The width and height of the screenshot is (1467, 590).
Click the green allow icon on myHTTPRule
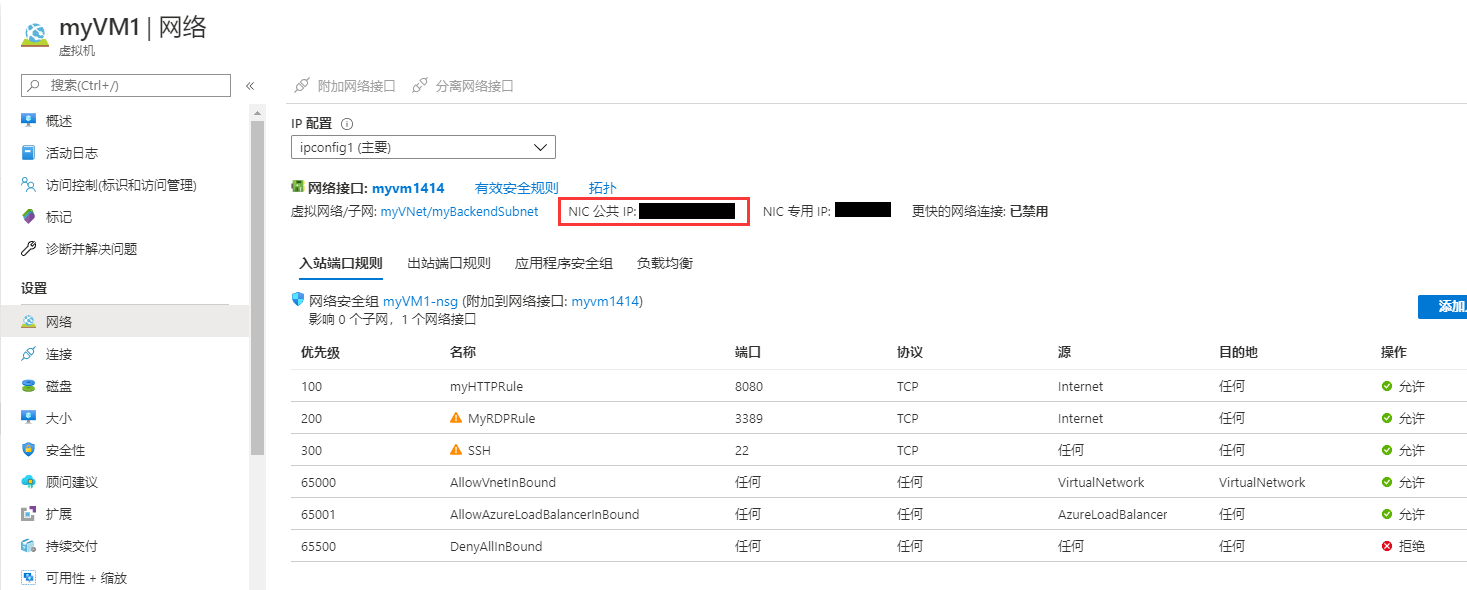pos(1387,386)
